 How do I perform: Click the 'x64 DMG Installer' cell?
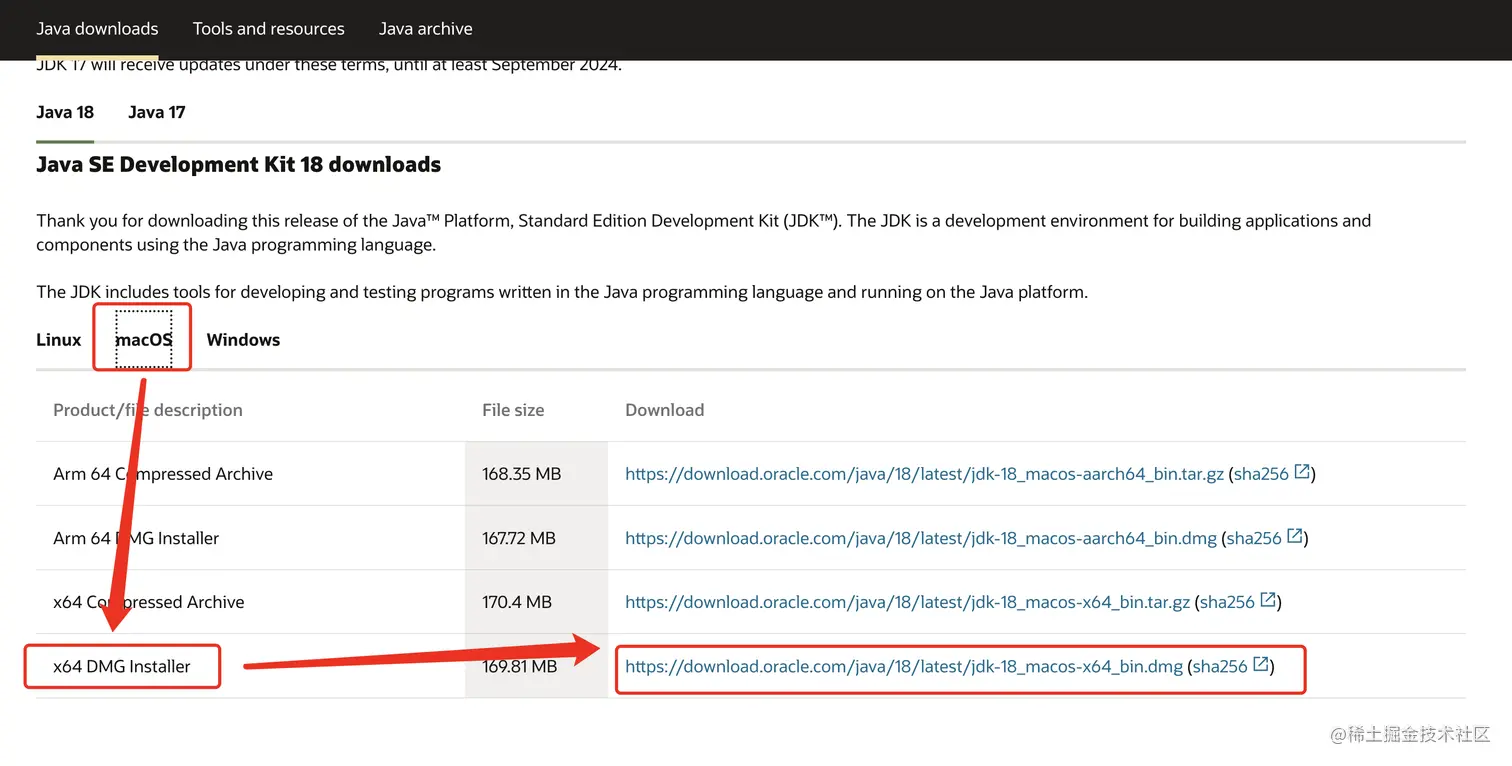(122, 666)
